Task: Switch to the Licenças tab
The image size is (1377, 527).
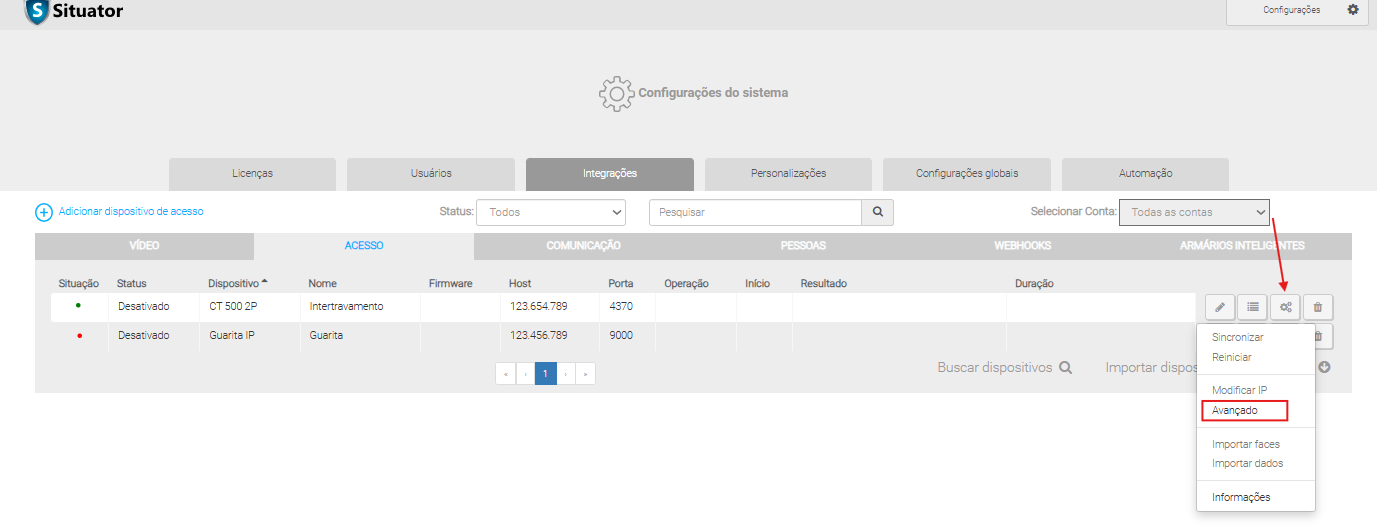Action: coord(252,174)
